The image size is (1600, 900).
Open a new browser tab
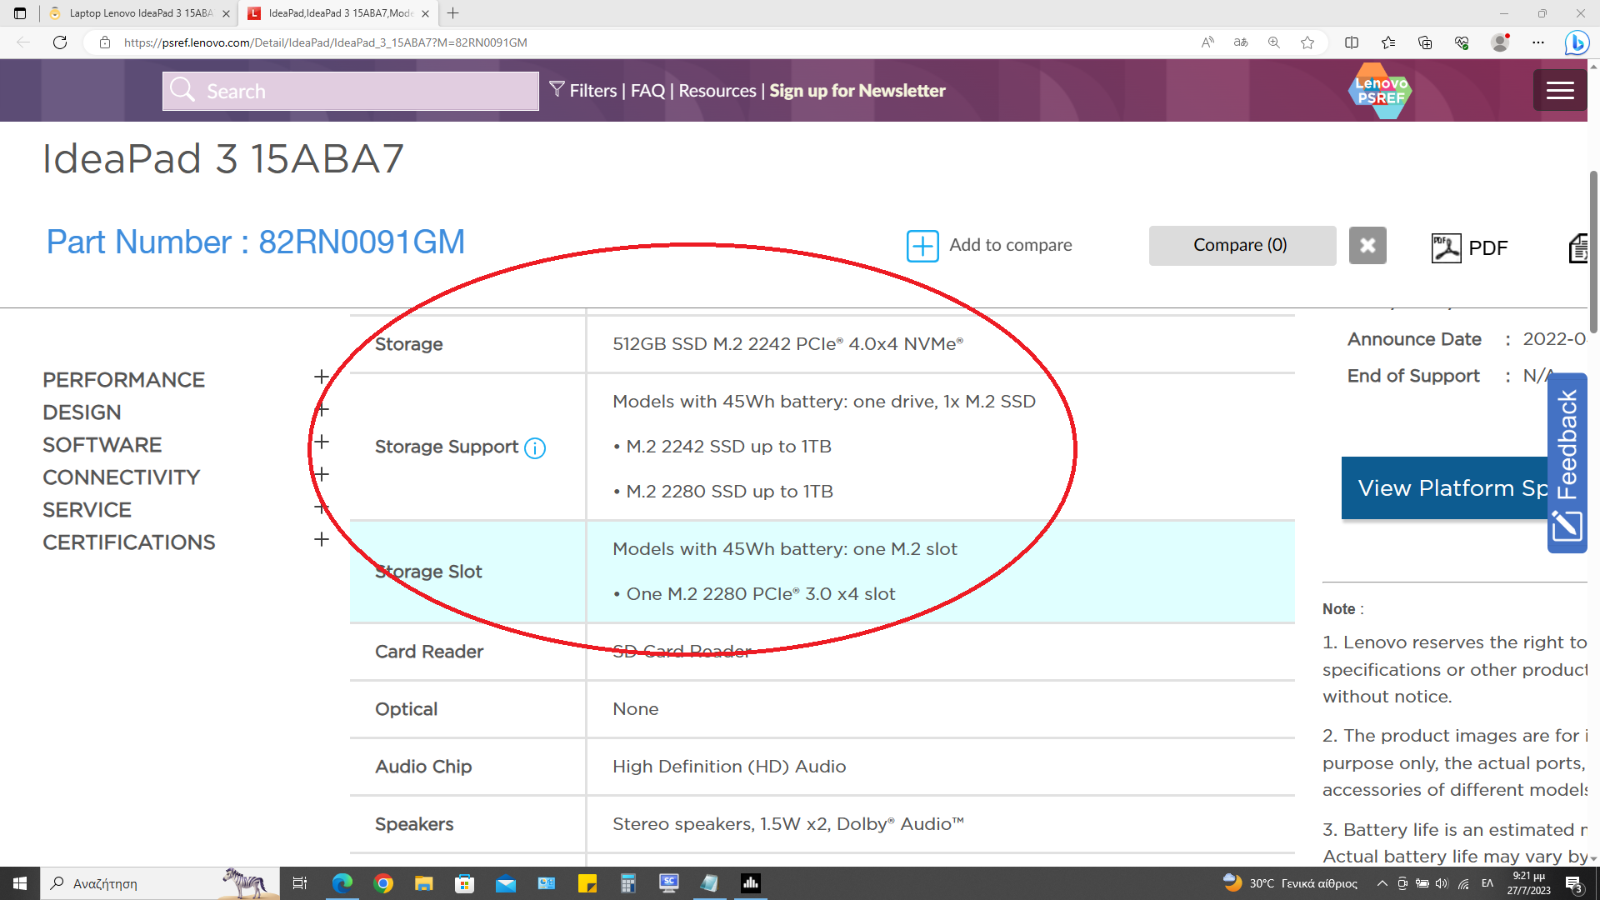(453, 13)
